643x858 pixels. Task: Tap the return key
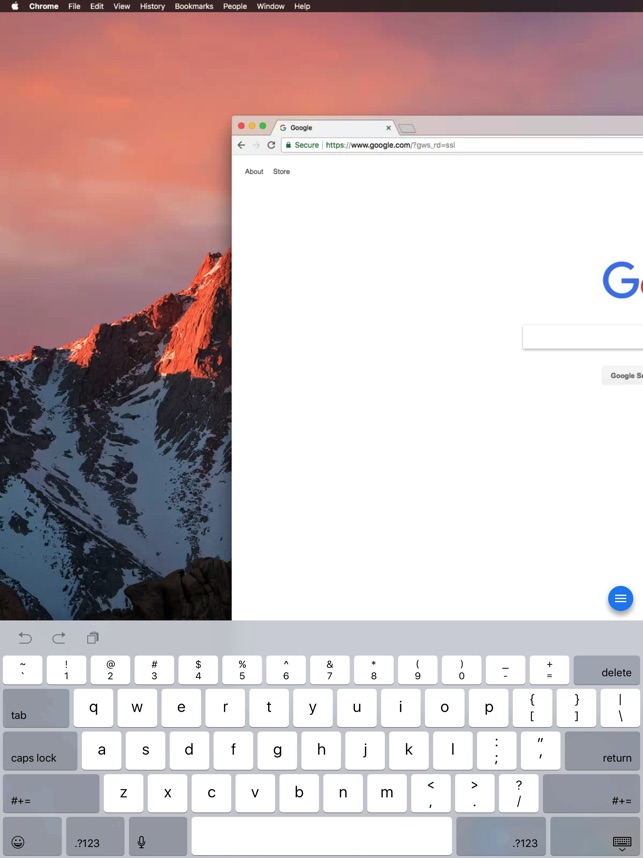[602, 751]
